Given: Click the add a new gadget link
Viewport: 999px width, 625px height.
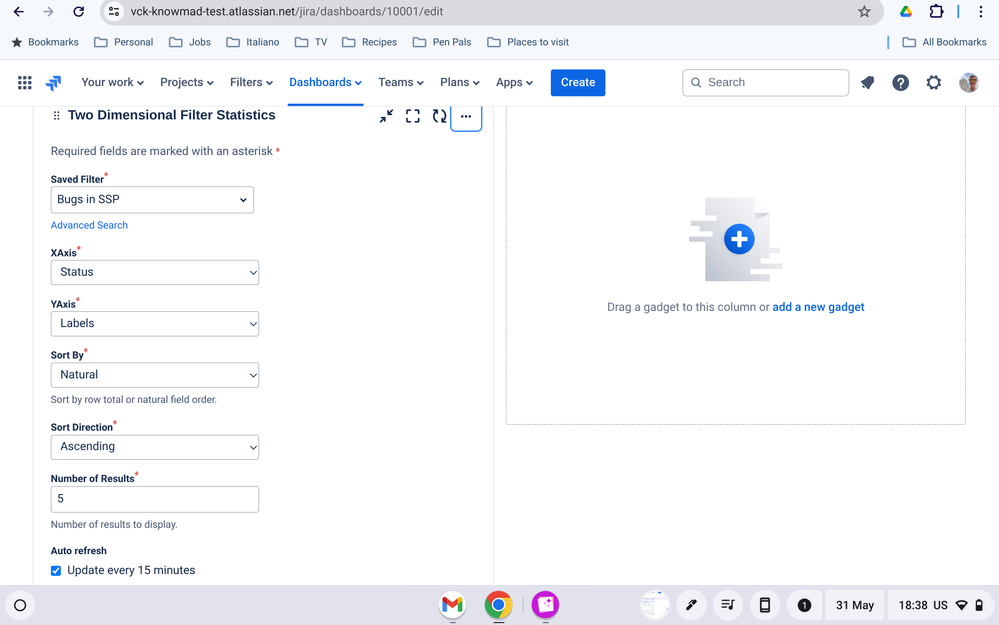Looking at the screenshot, I should [x=818, y=307].
